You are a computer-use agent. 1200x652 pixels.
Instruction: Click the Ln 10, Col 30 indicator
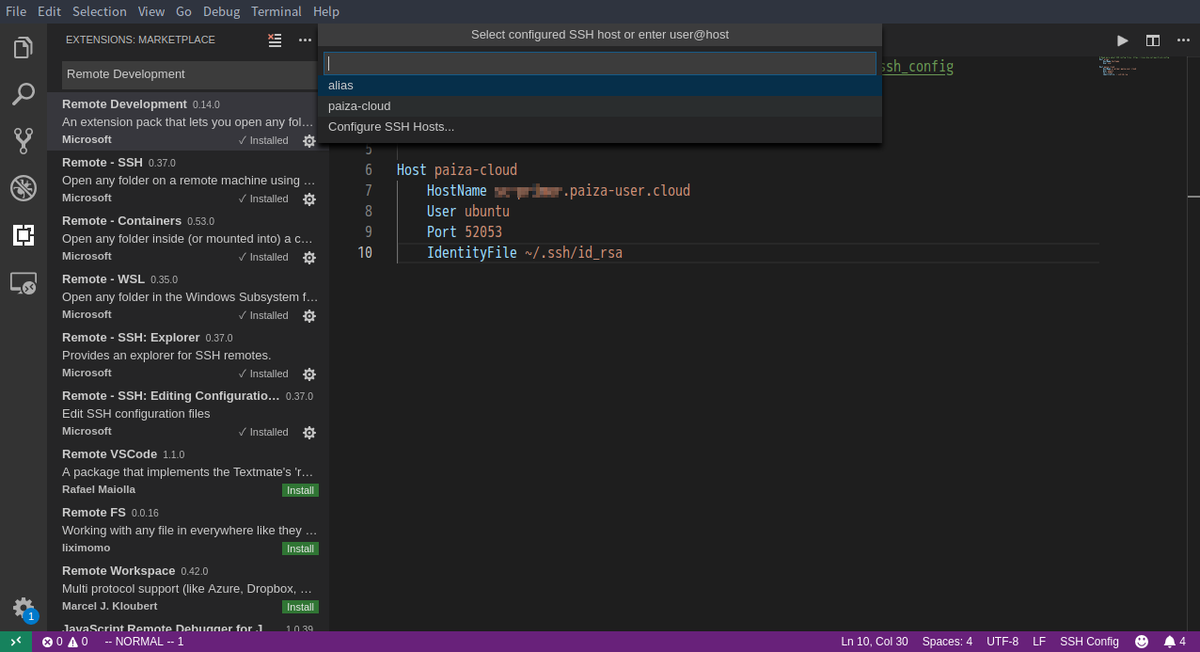click(874, 641)
